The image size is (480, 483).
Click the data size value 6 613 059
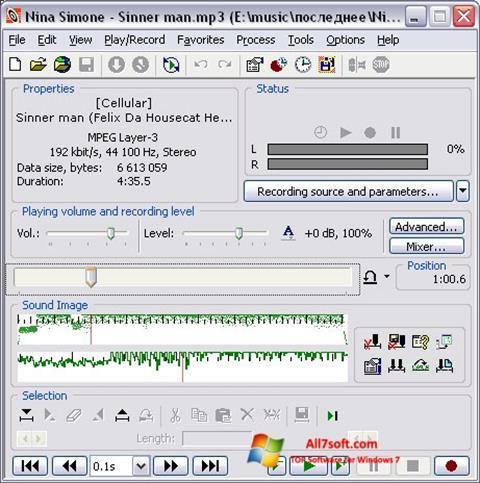point(142,168)
